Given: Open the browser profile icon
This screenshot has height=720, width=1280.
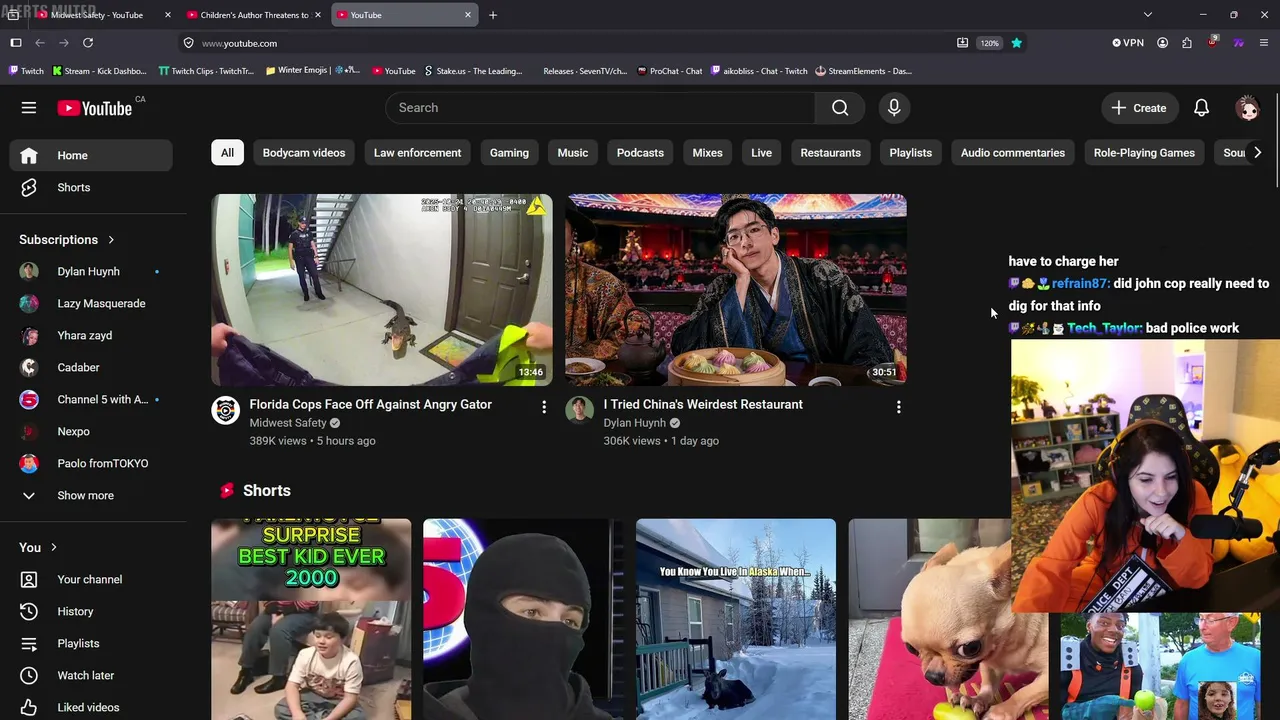Looking at the screenshot, I should [x=1162, y=43].
